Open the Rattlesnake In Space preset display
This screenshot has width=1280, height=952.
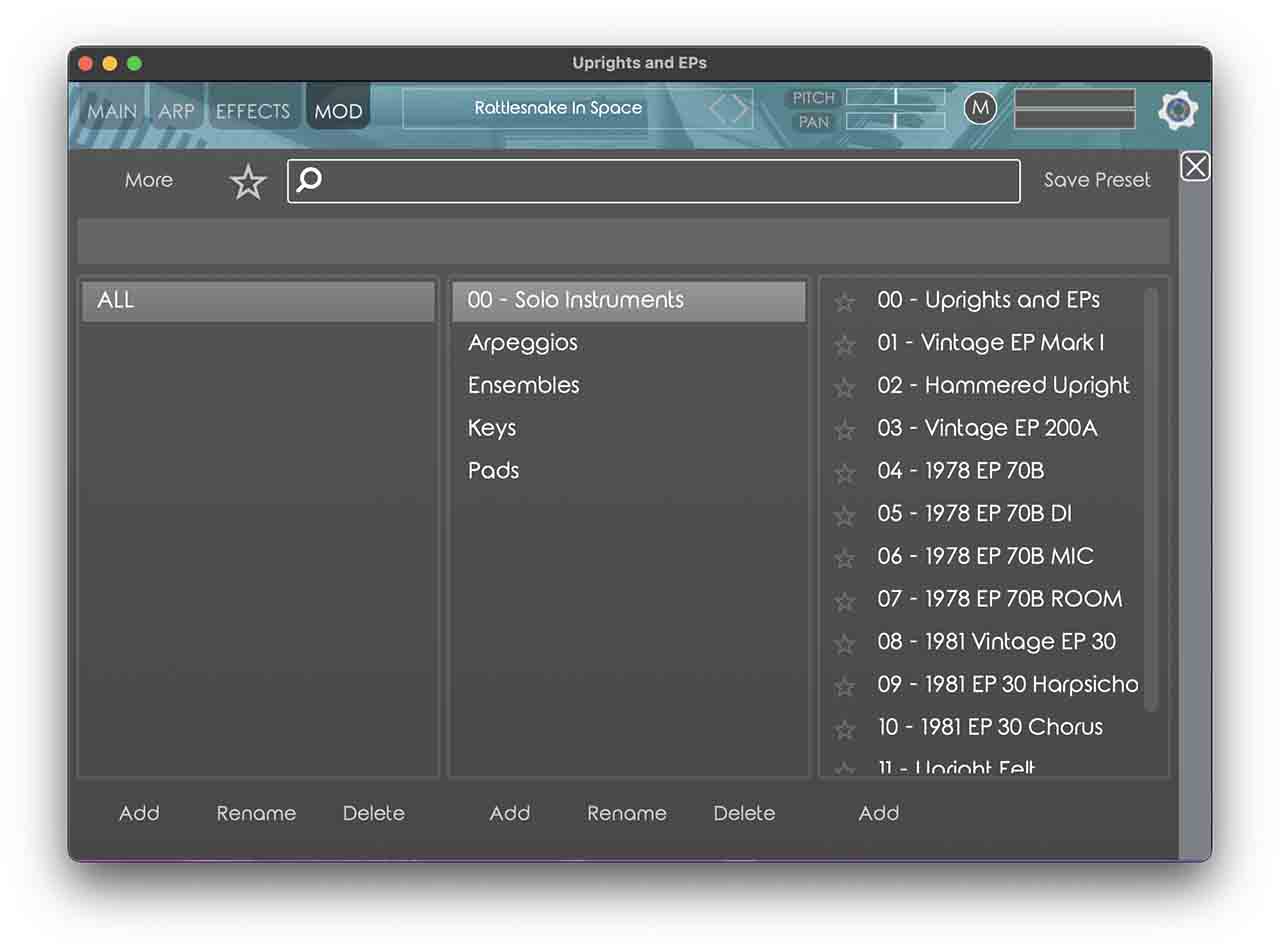(x=557, y=108)
